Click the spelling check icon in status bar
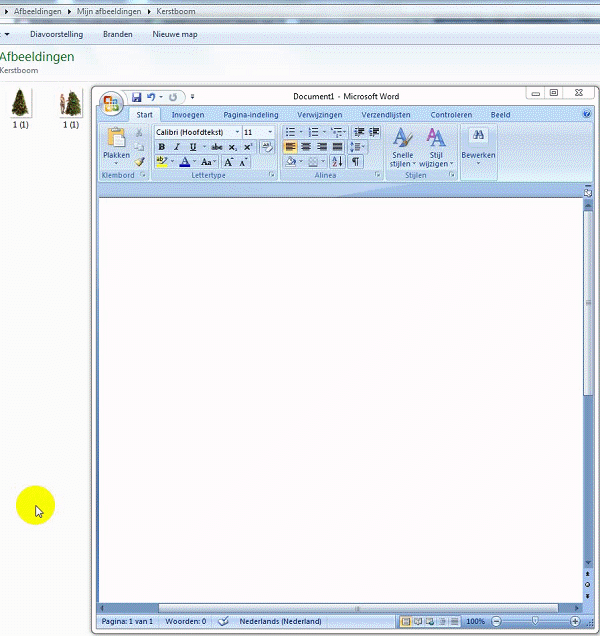 pyautogui.click(x=223, y=621)
